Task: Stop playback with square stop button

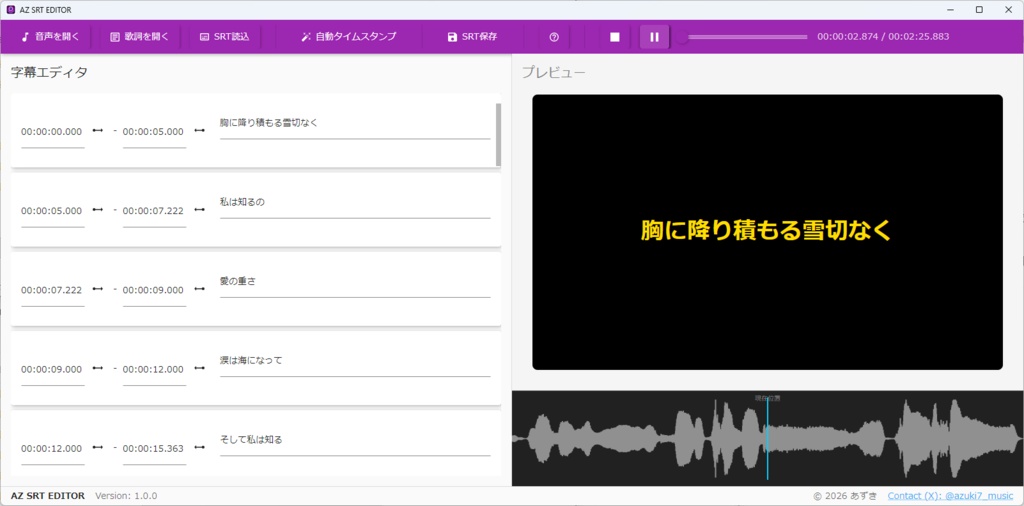Action: point(615,37)
